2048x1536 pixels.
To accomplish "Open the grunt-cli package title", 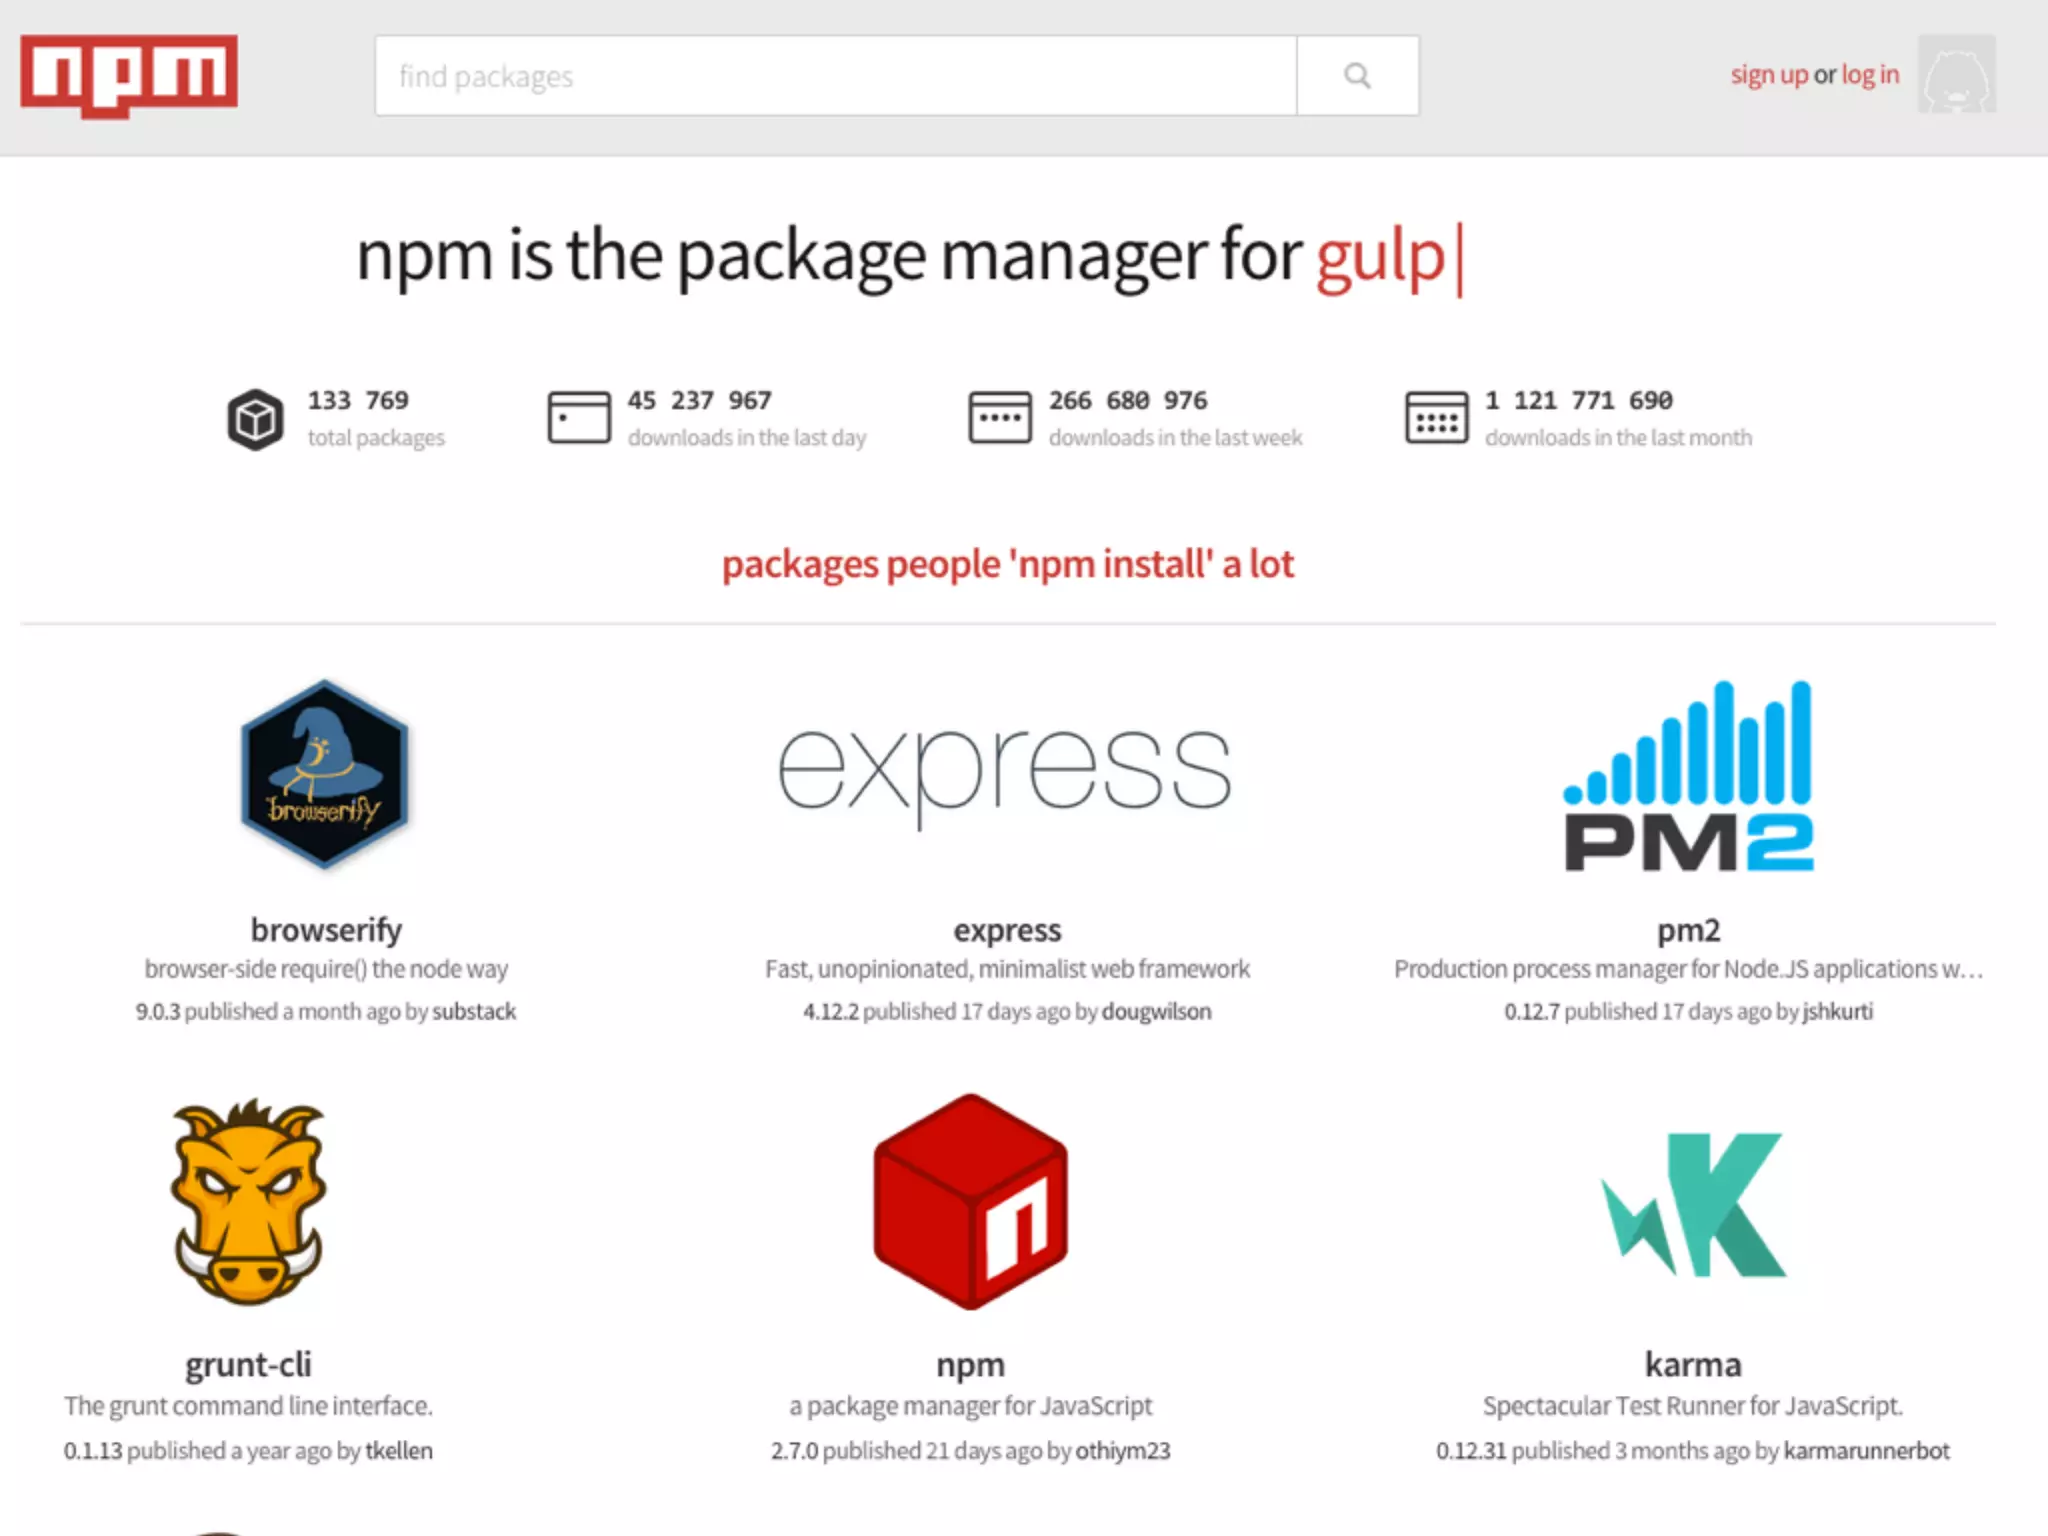I will point(248,1364).
